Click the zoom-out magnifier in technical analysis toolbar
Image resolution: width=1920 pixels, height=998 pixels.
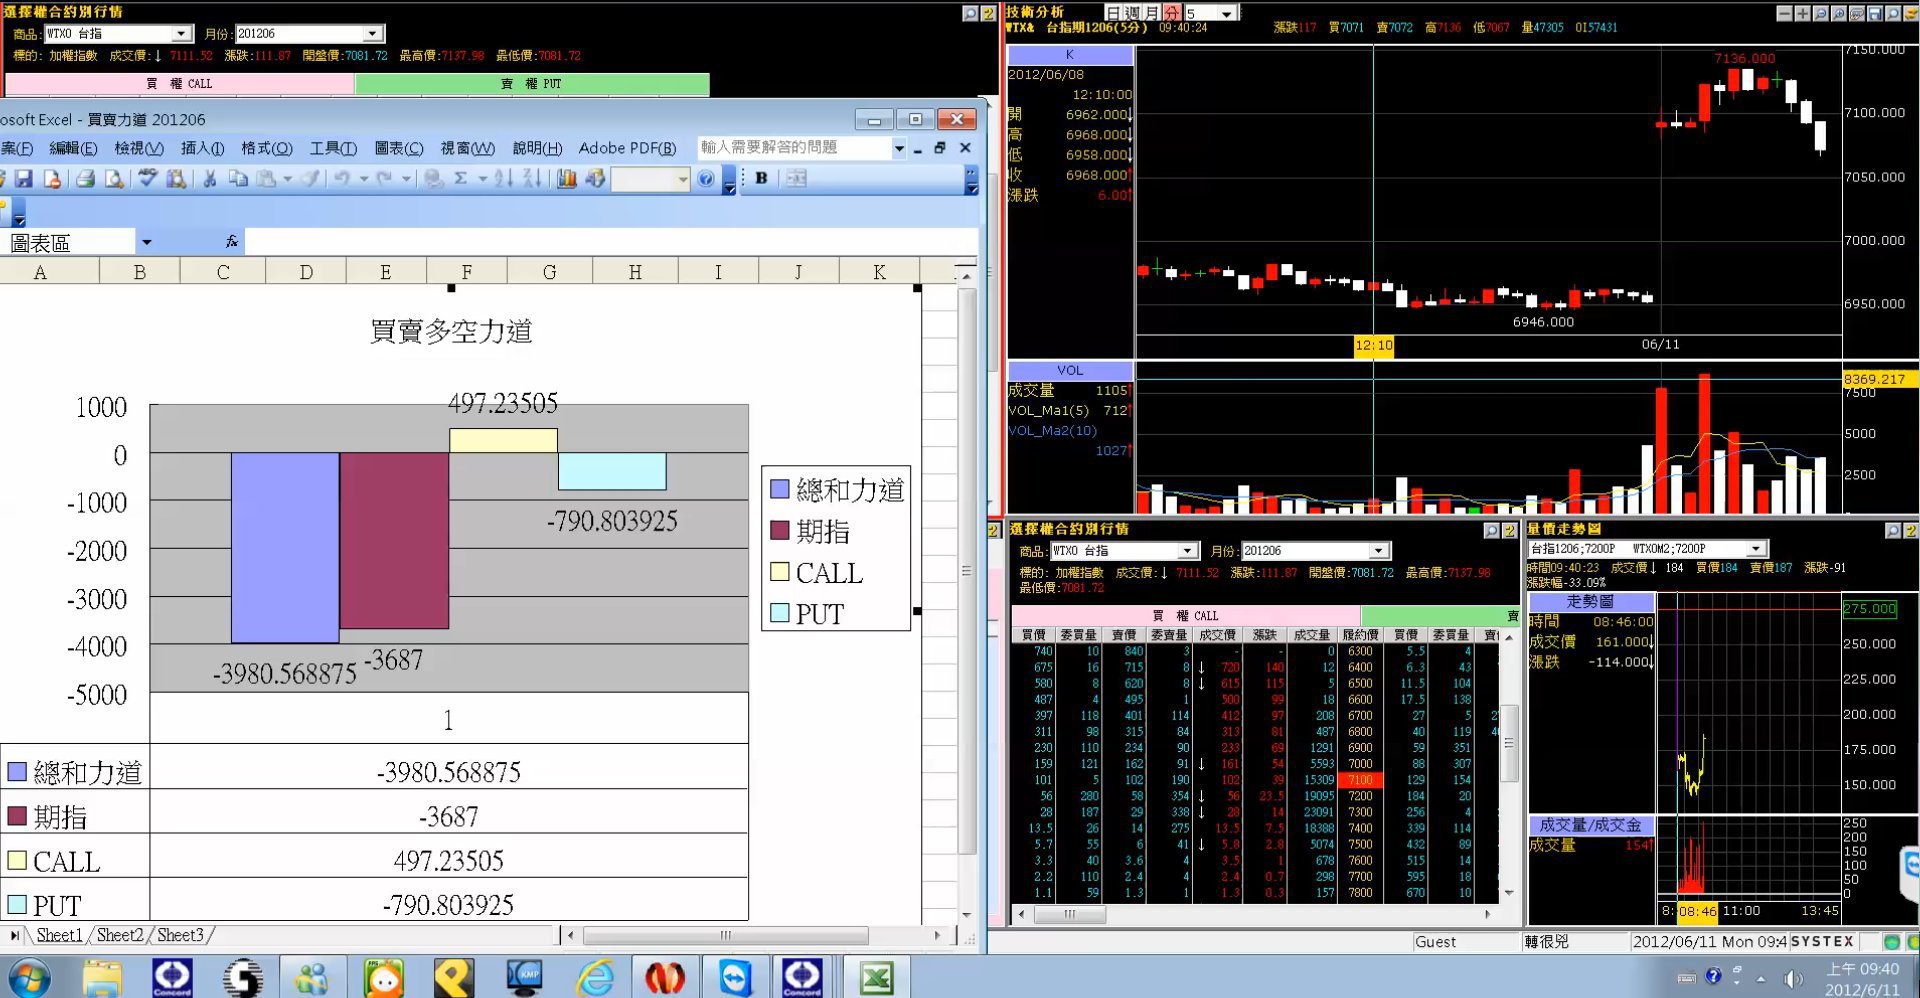point(1821,13)
